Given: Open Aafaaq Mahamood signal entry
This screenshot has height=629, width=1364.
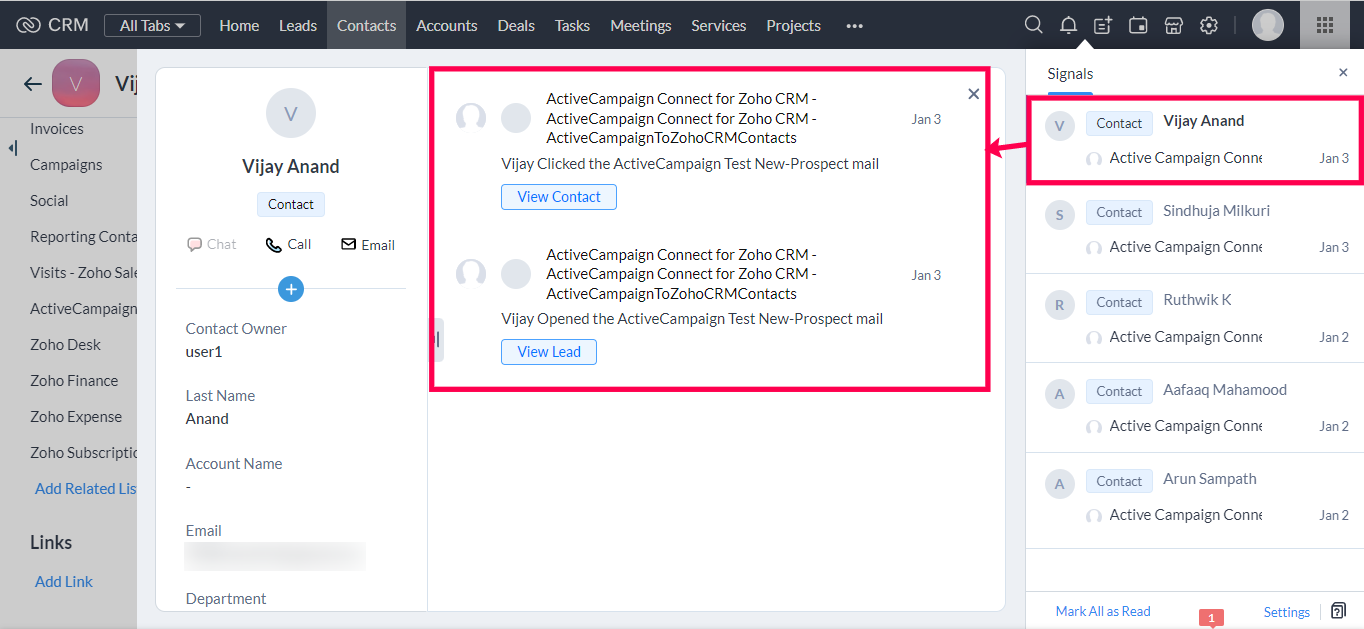Looking at the screenshot, I should pos(1194,408).
